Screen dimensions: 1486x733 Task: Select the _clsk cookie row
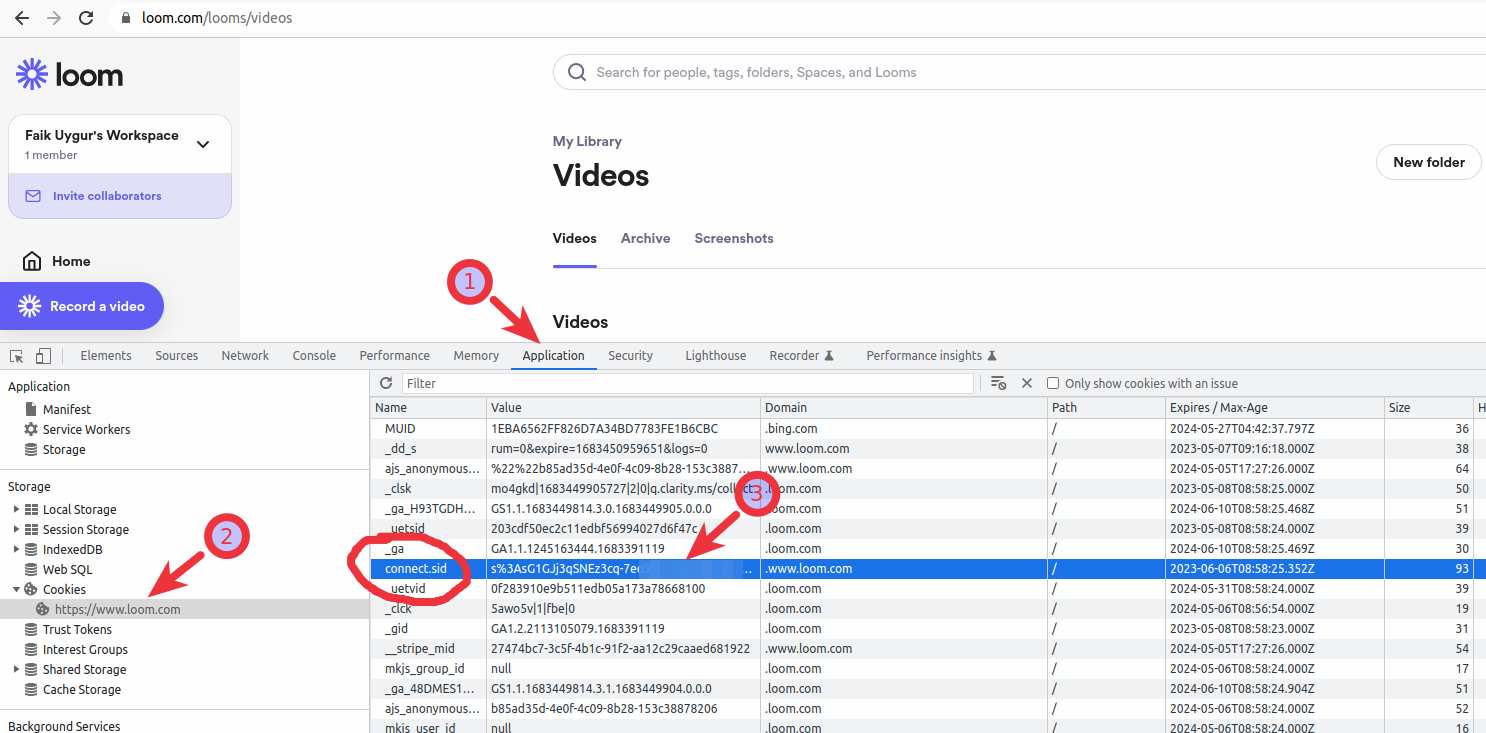point(928,489)
